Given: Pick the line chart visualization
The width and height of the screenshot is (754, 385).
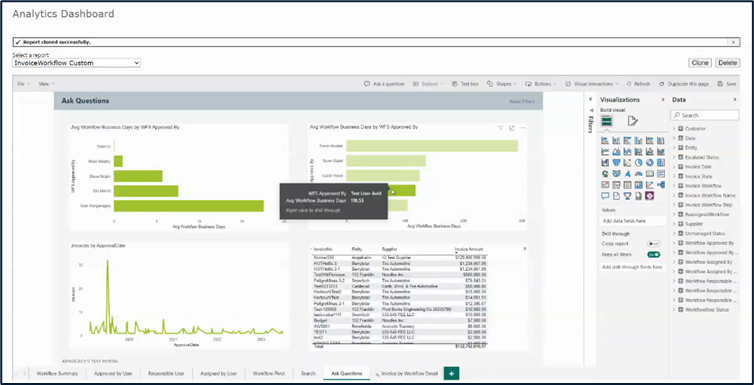Looking at the screenshot, I should 605,151.
